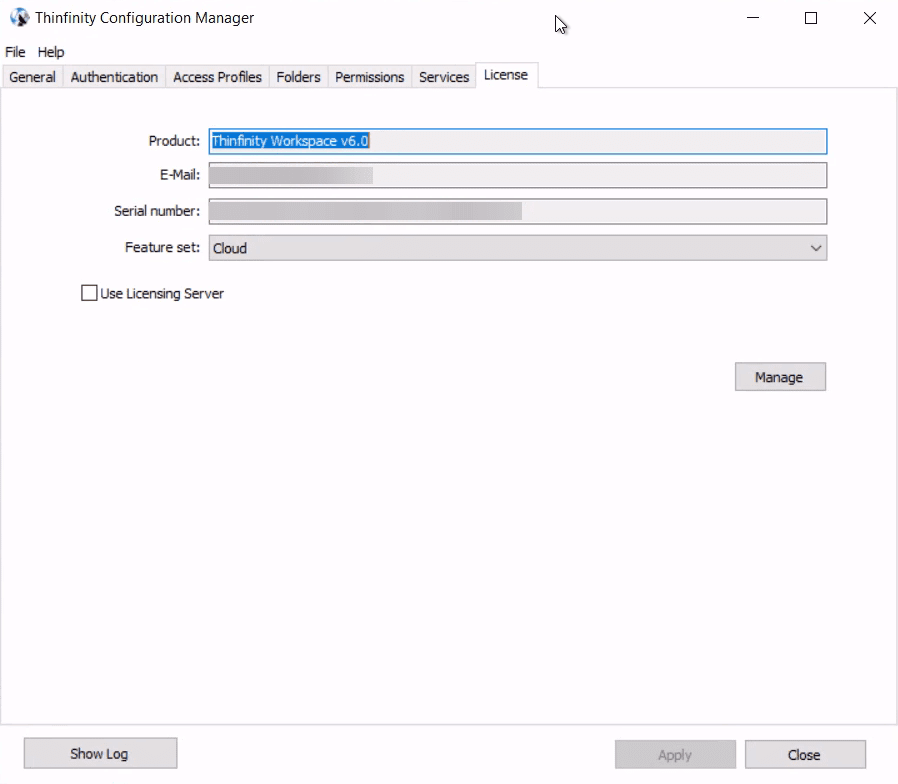Open the Folders tab
The width and height of the screenshot is (898, 784).
click(298, 76)
